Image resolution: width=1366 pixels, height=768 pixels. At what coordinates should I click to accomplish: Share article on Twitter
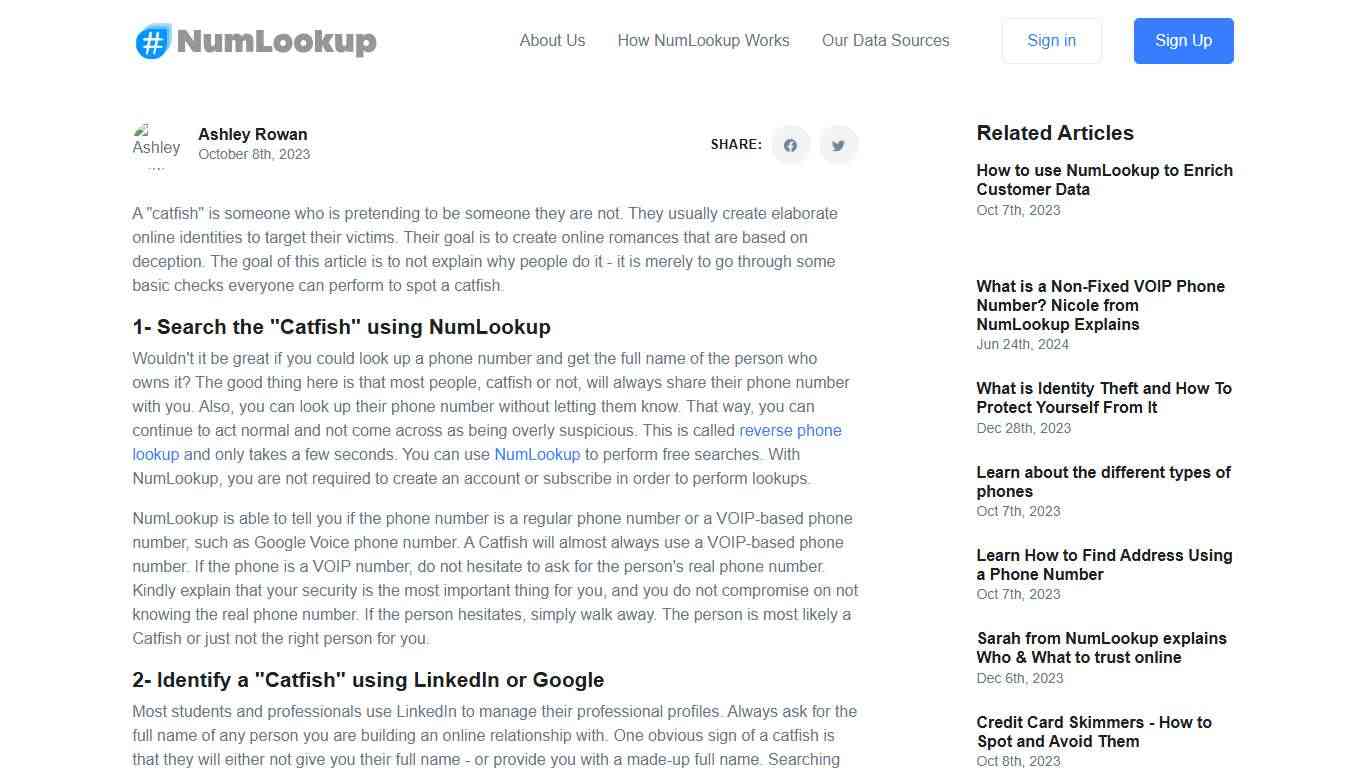coord(838,145)
